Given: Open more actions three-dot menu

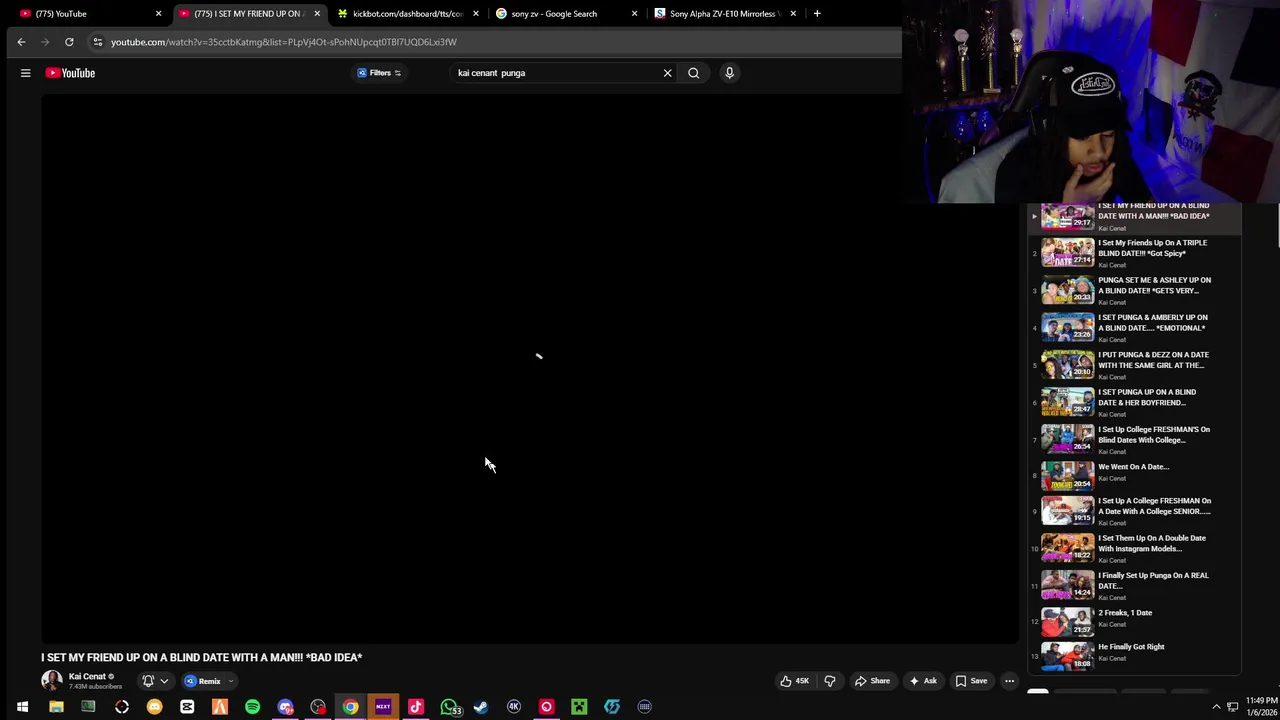Looking at the screenshot, I should pyautogui.click(x=1009, y=681).
